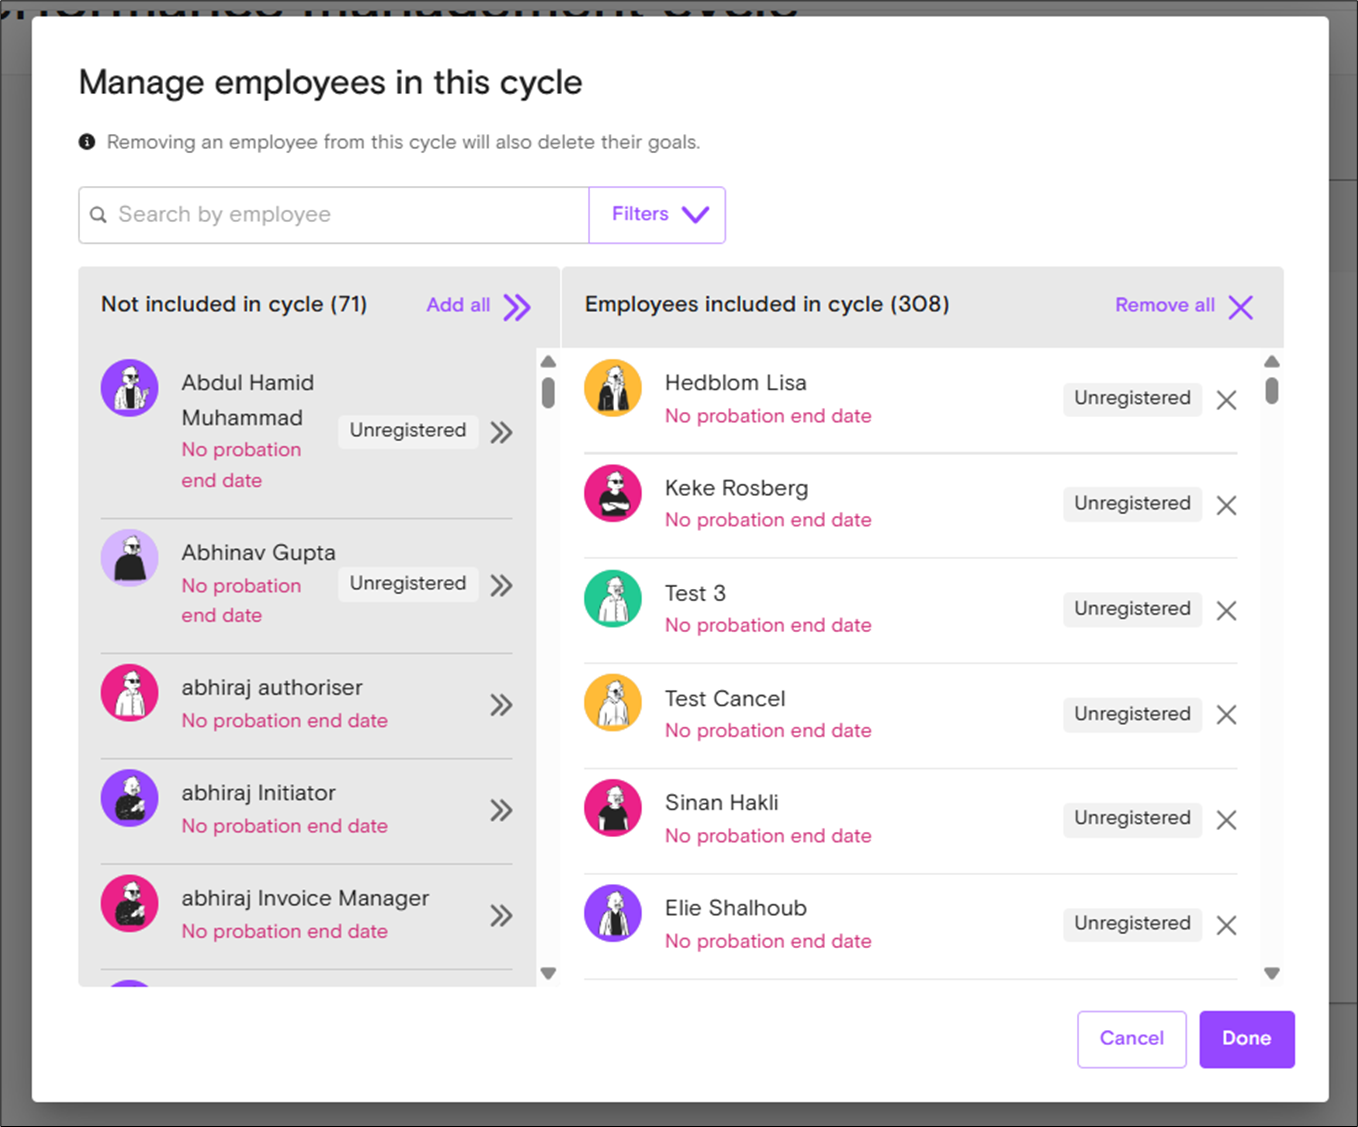Image resolution: width=1358 pixels, height=1127 pixels.
Task: Open the Filters dropdown
Action: click(657, 215)
